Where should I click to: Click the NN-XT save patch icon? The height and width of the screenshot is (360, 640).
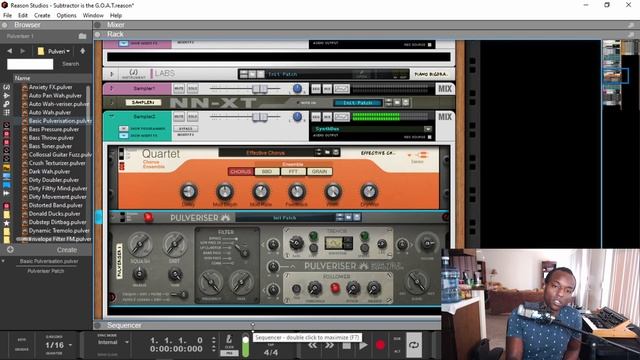(x=405, y=103)
